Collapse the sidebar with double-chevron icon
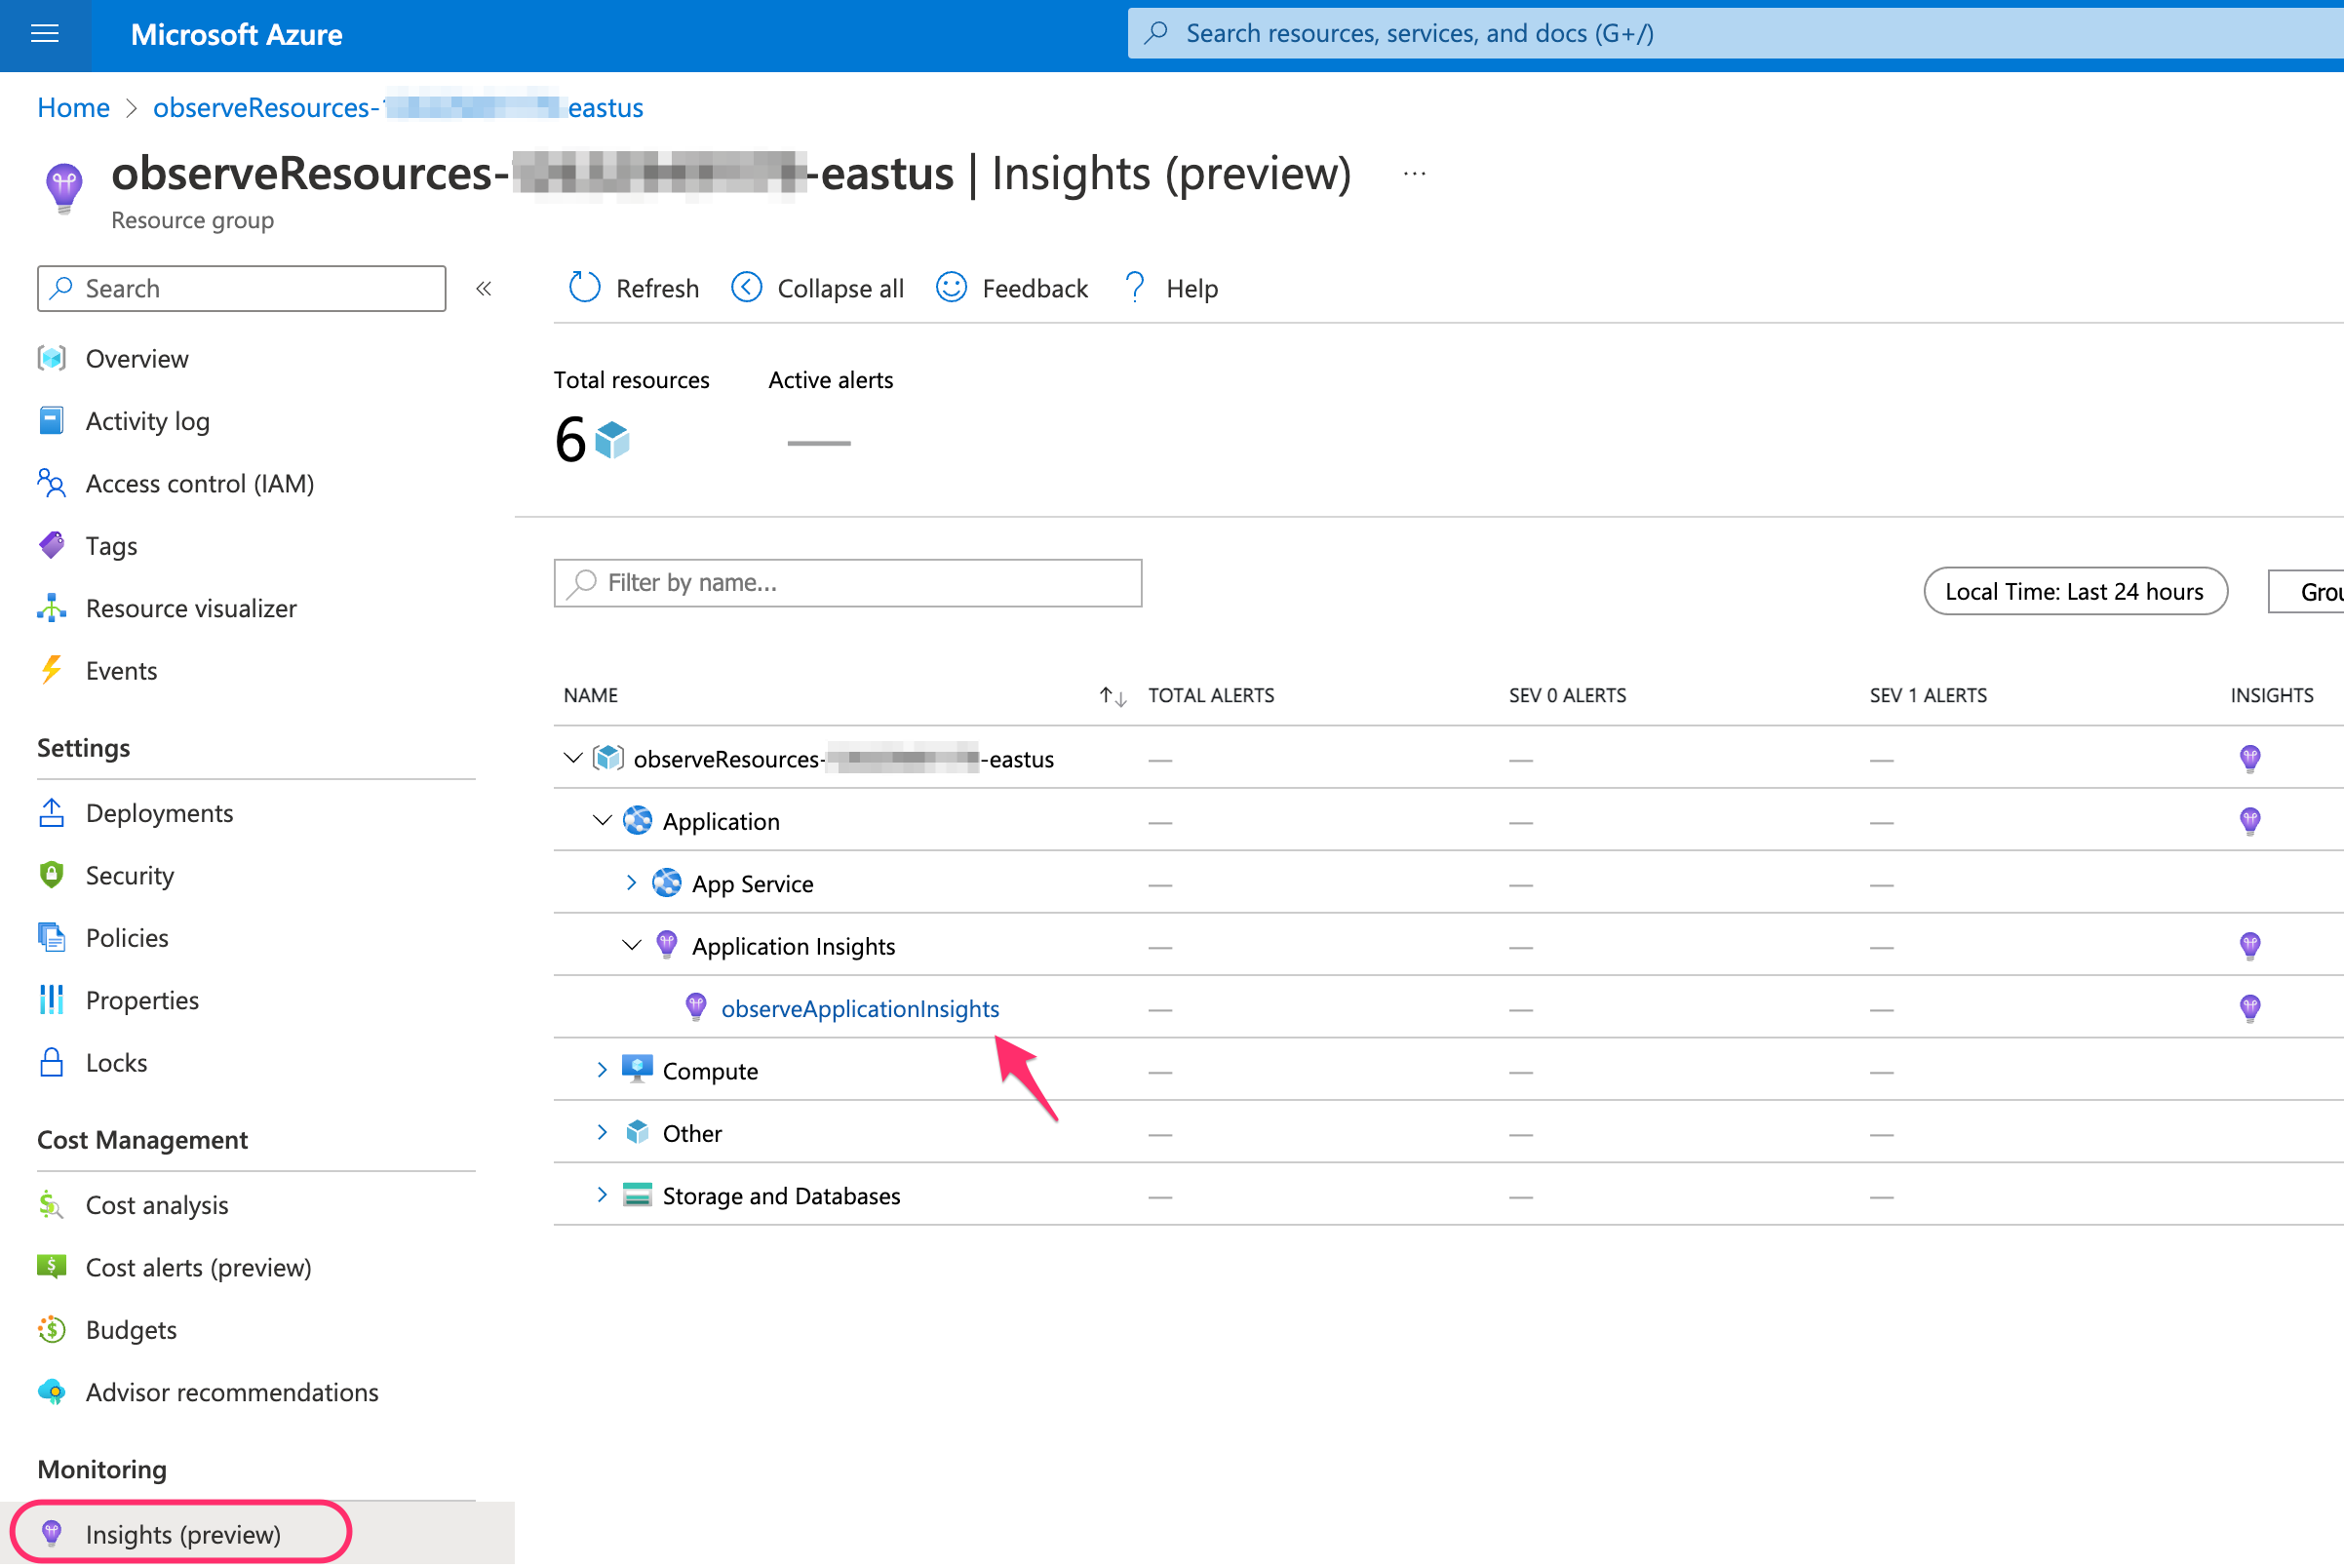This screenshot has height=1568, width=2344. click(x=484, y=289)
